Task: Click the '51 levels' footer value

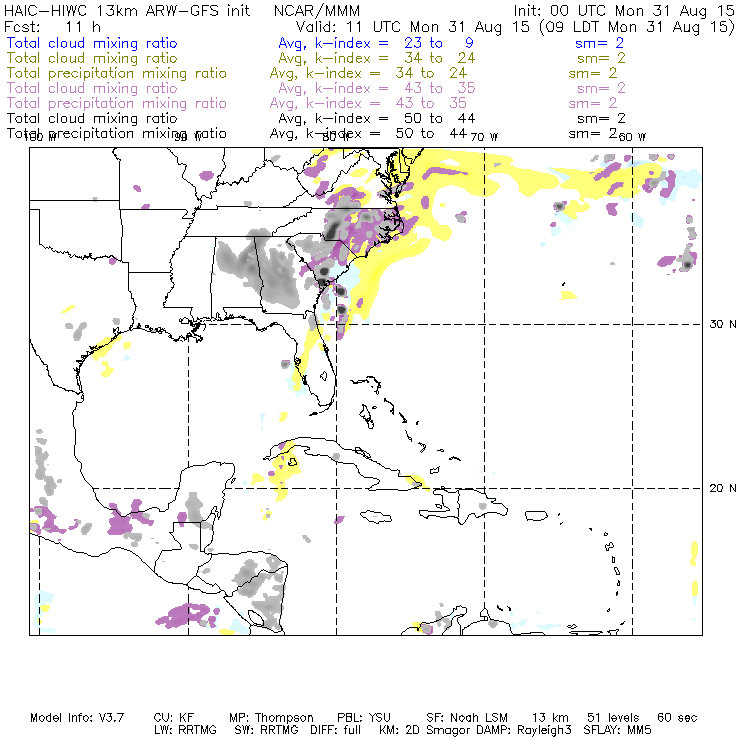Action: pyautogui.click(x=613, y=718)
